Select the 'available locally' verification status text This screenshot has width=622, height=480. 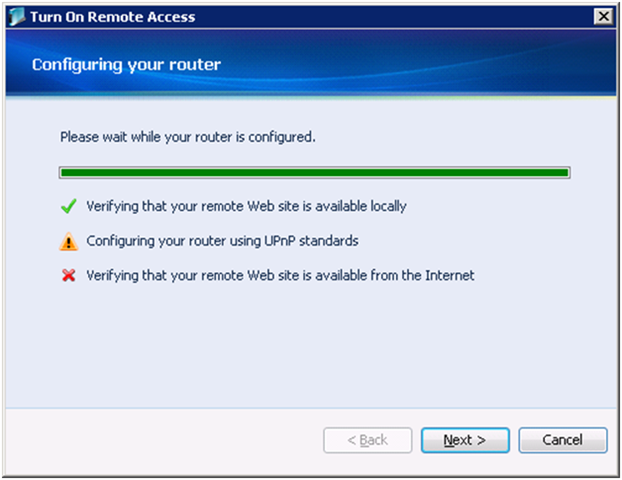click(x=246, y=207)
